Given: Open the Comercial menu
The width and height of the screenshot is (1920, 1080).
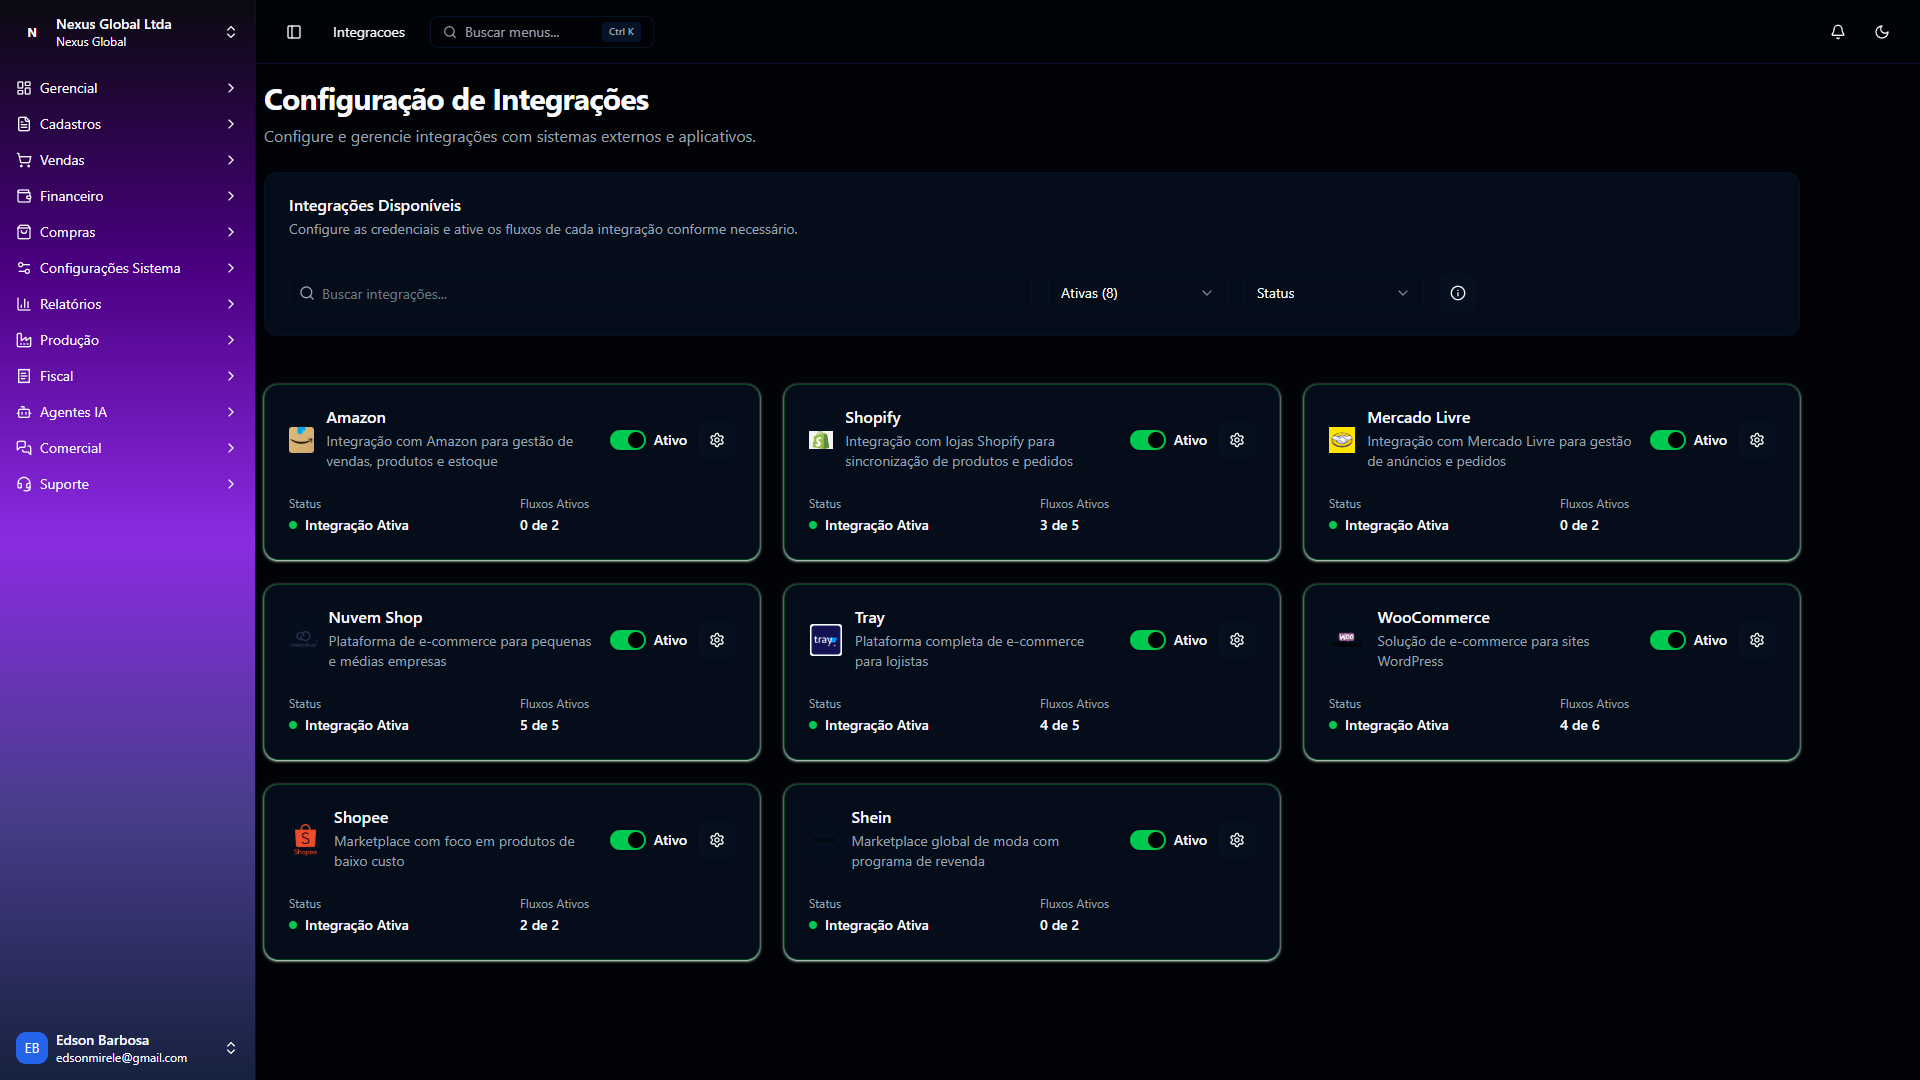Looking at the screenshot, I should click(x=128, y=448).
